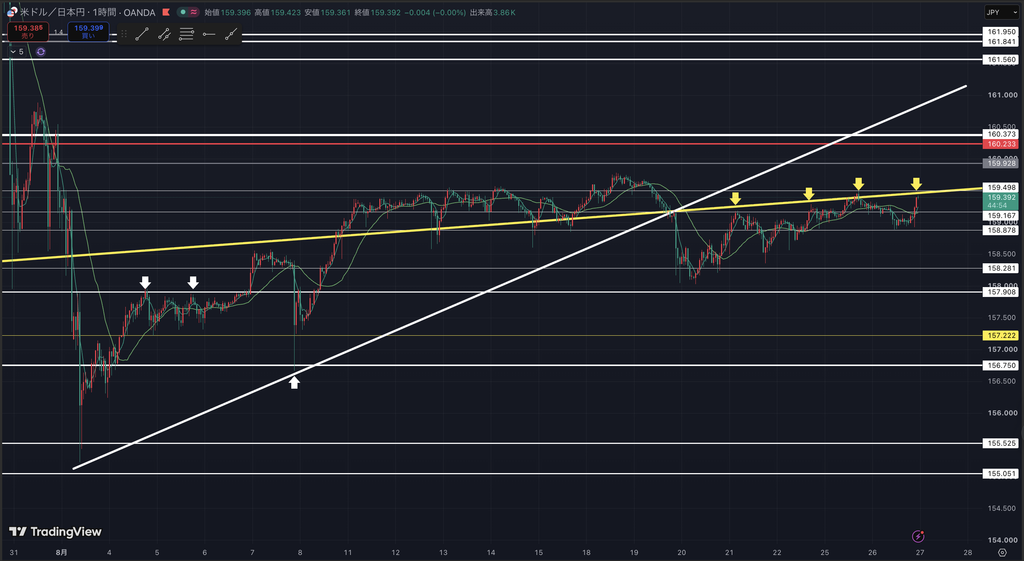Click the 158.878 price axis label
1024x561 pixels.
(1001, 230)
